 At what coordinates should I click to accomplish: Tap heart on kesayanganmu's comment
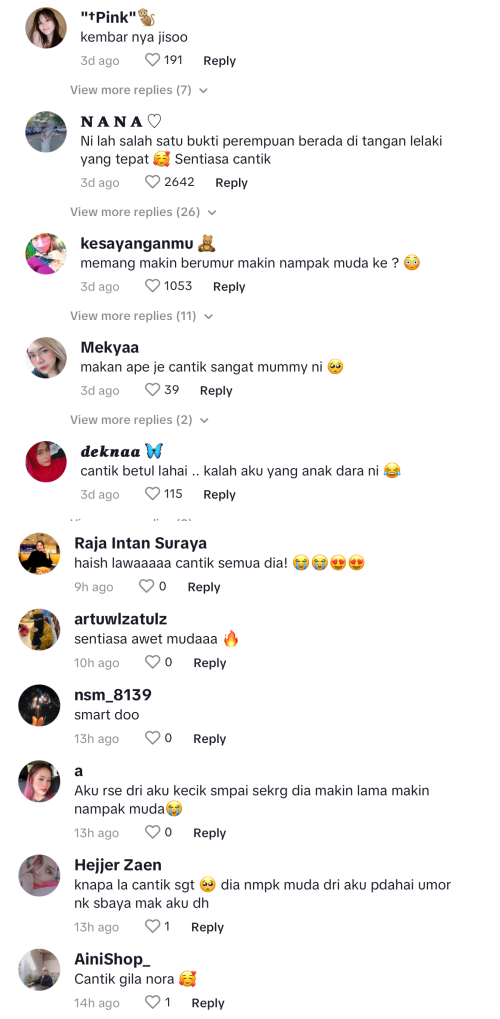pyautogui.click(x=152, y=287)
